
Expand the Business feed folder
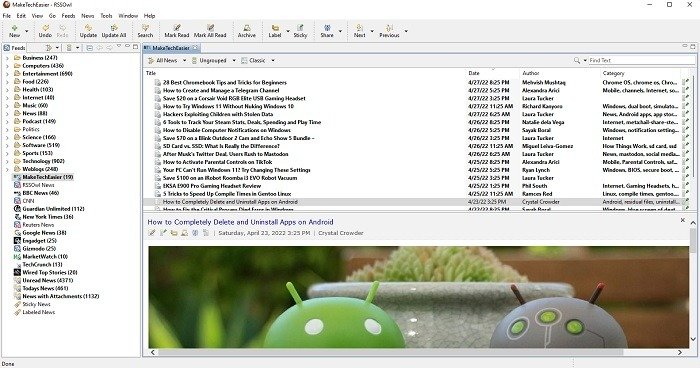pos(7,58)
